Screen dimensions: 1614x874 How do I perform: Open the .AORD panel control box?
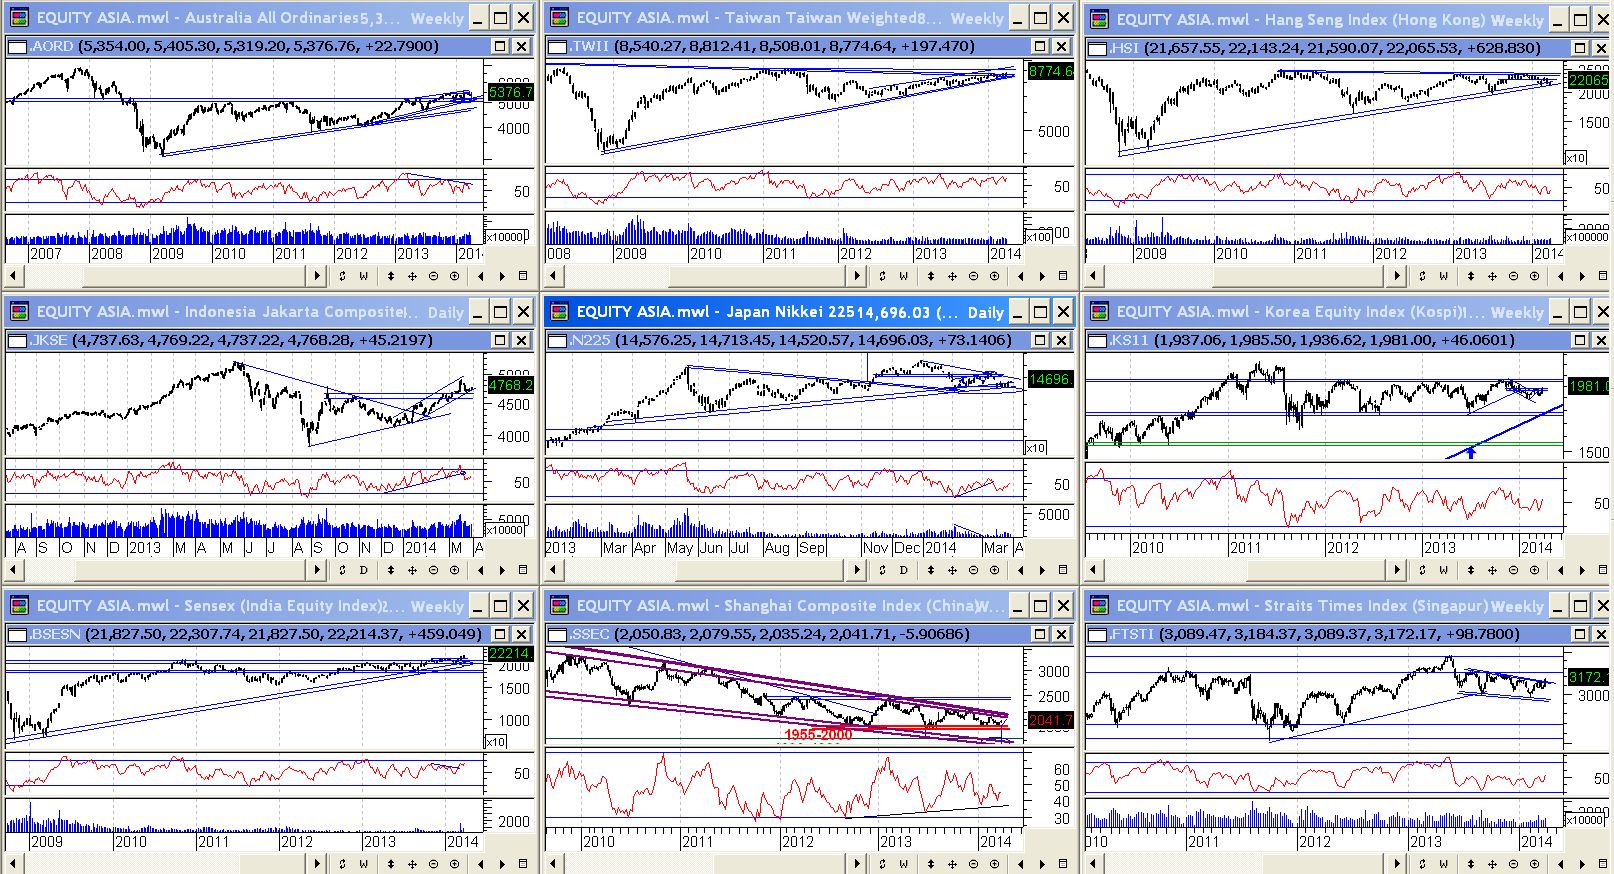click(x=17, y=46)
